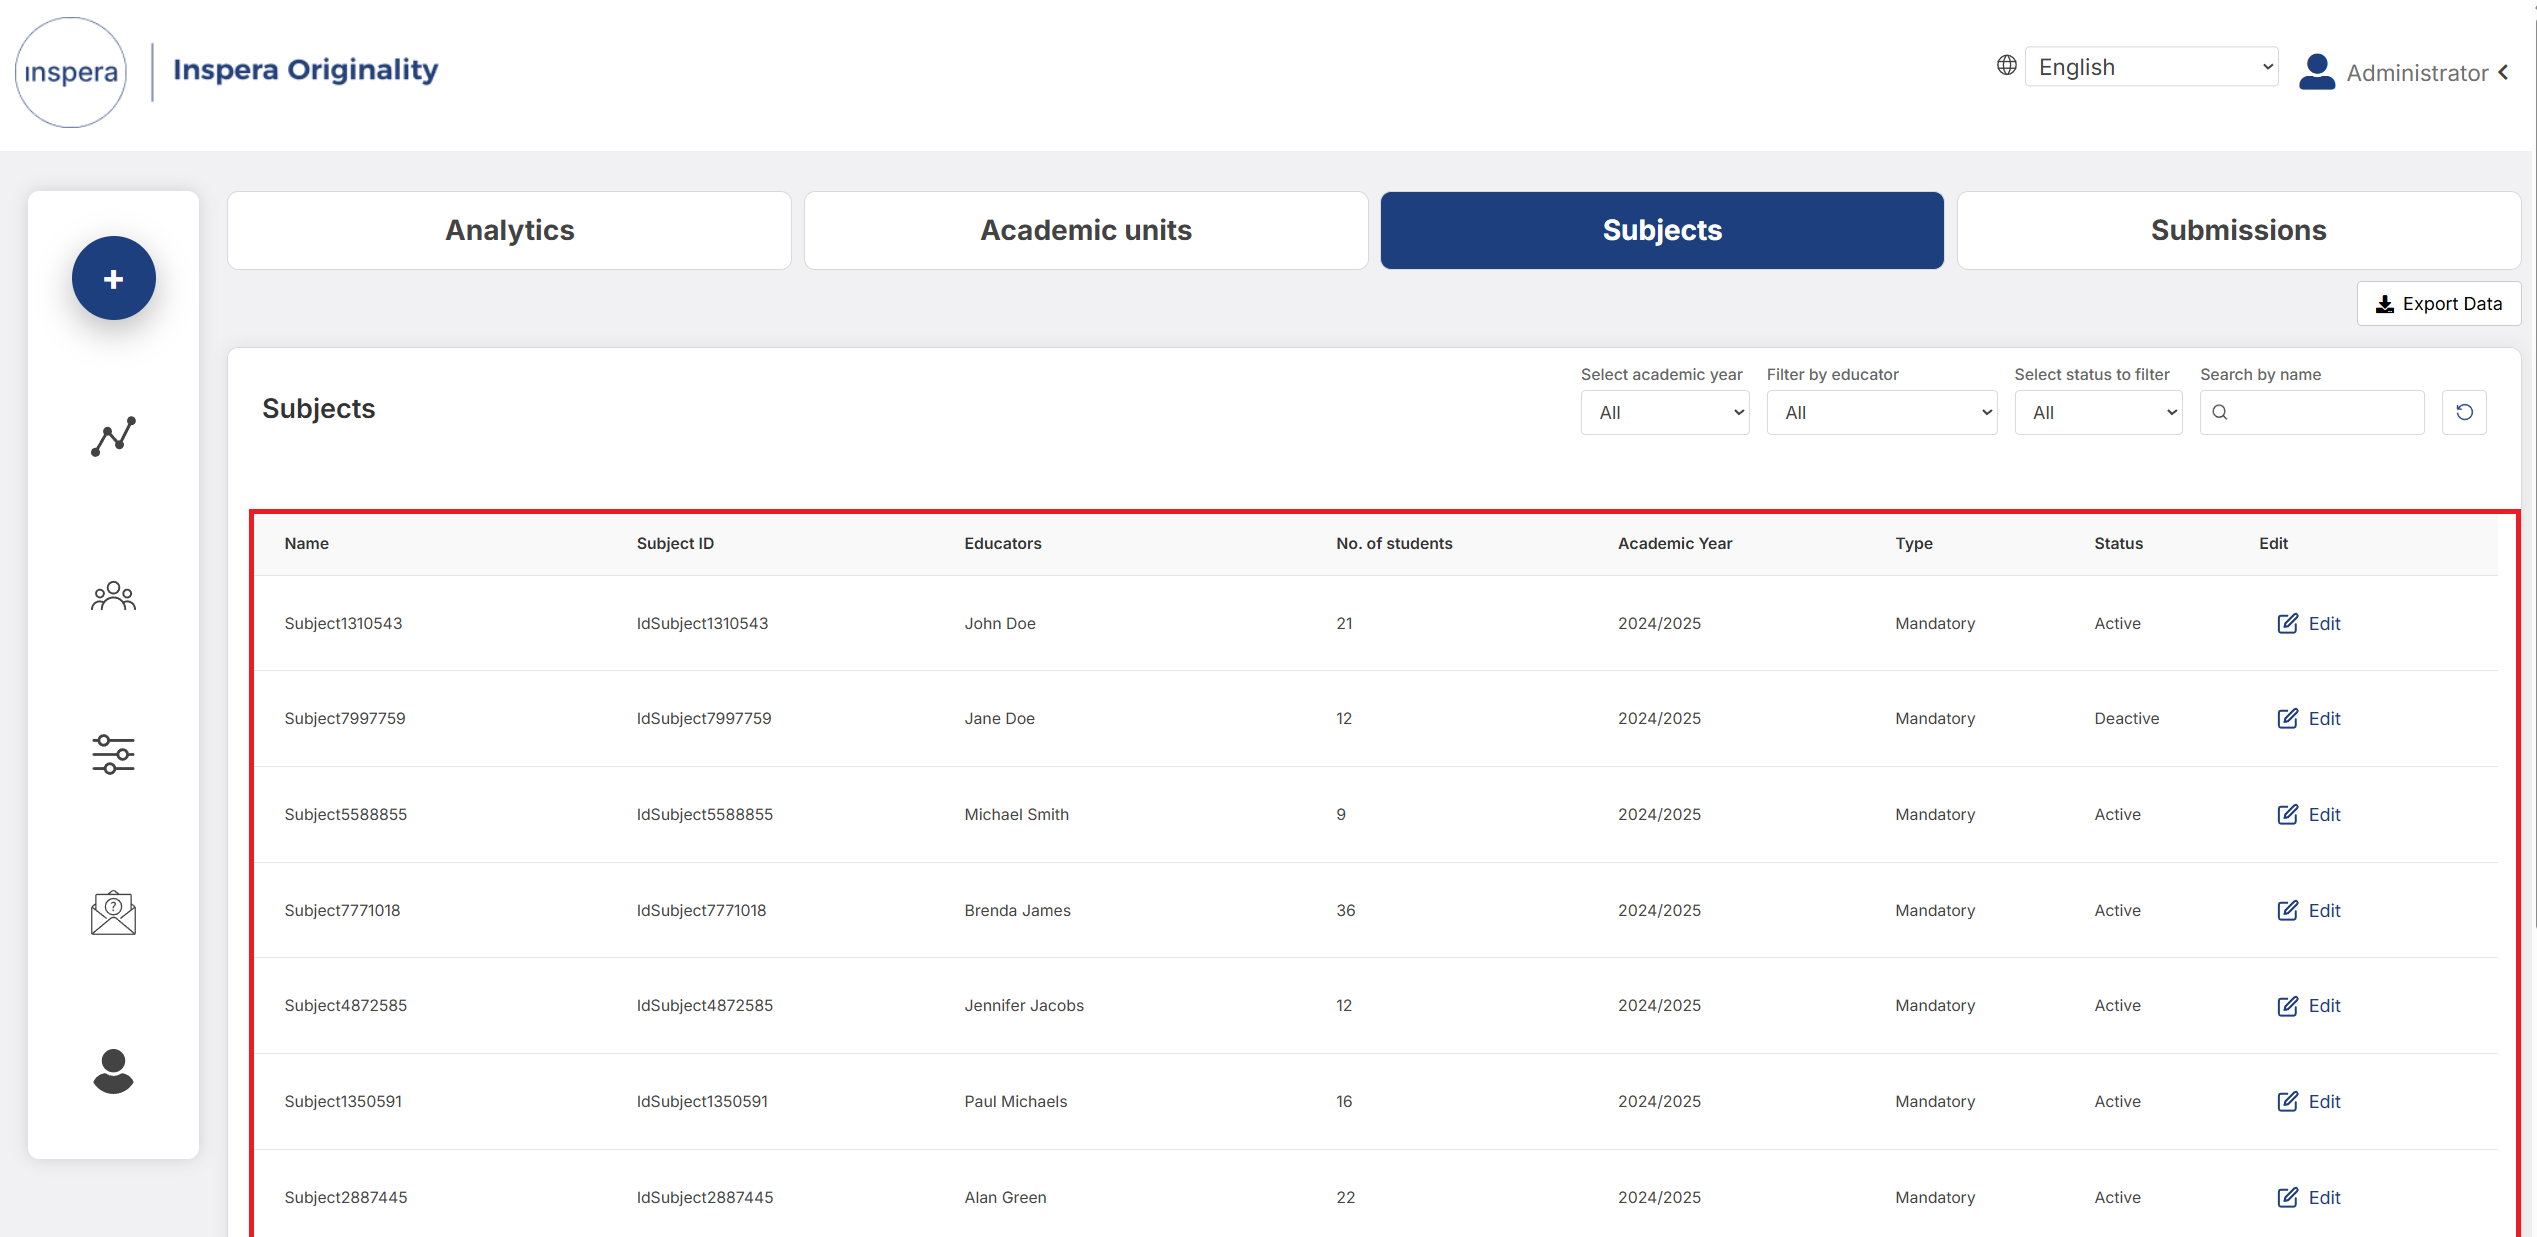Open the users group sidebar icon

[113, 596]
